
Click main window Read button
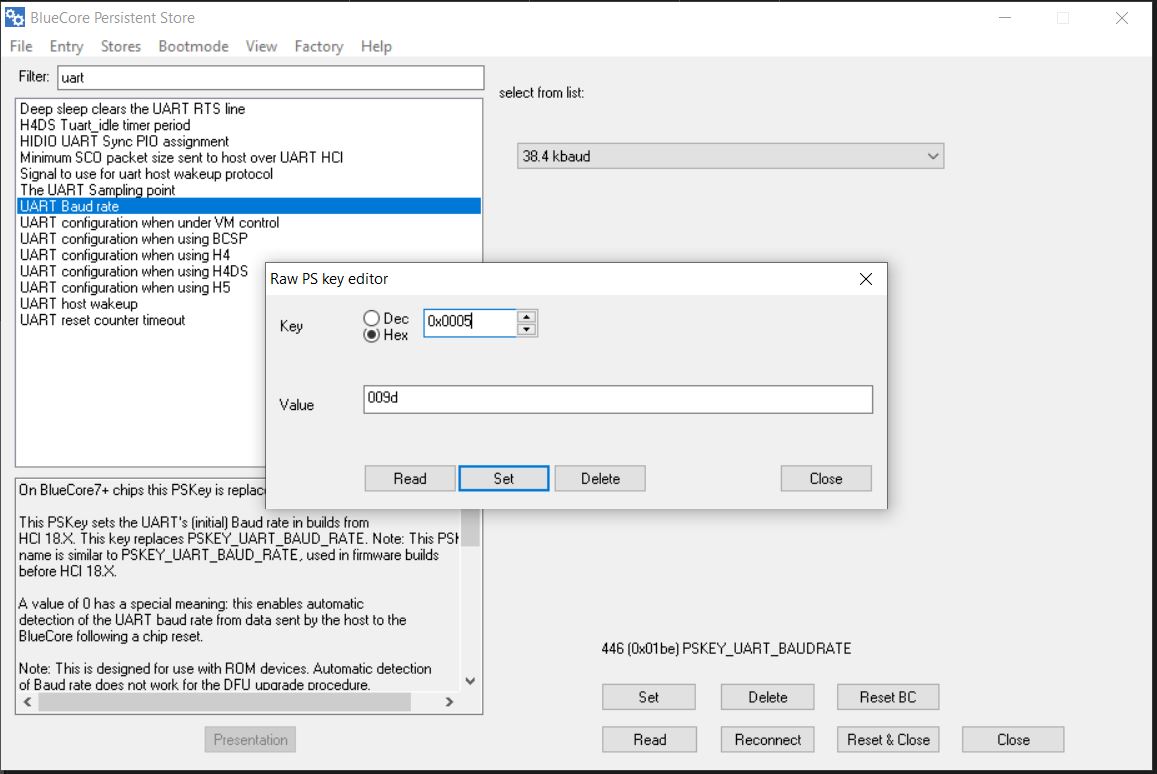649,739
